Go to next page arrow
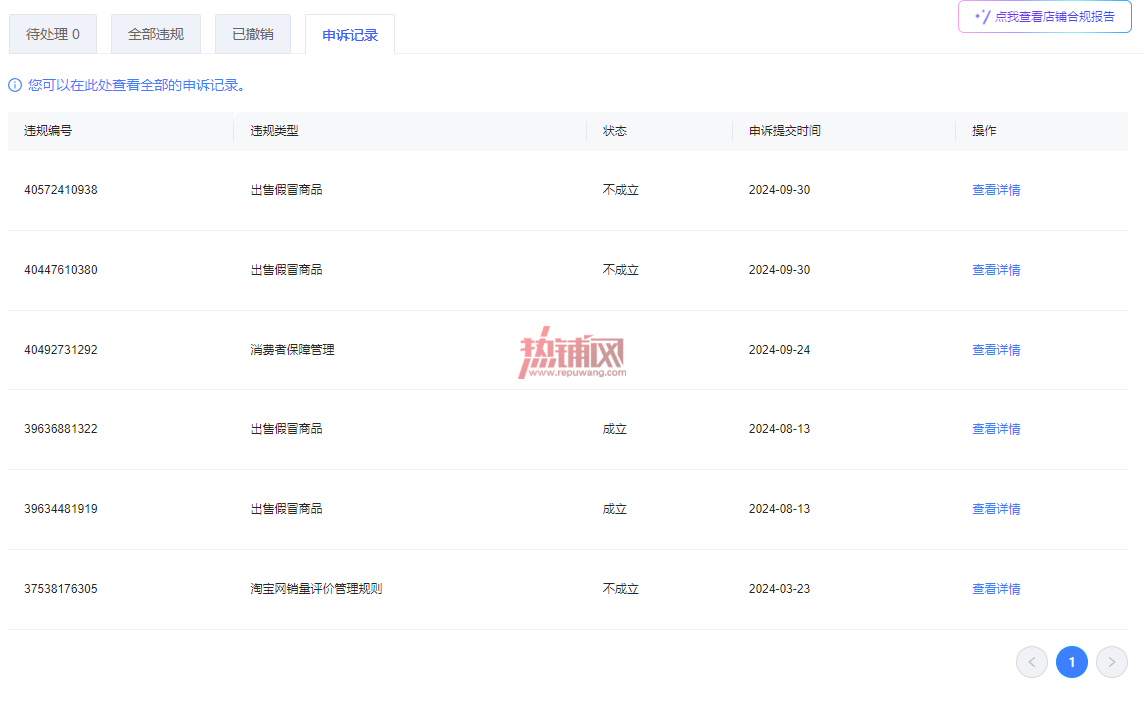Image resolution: width=1144 pixels, height=705 pixels. tap(1111, 662)
